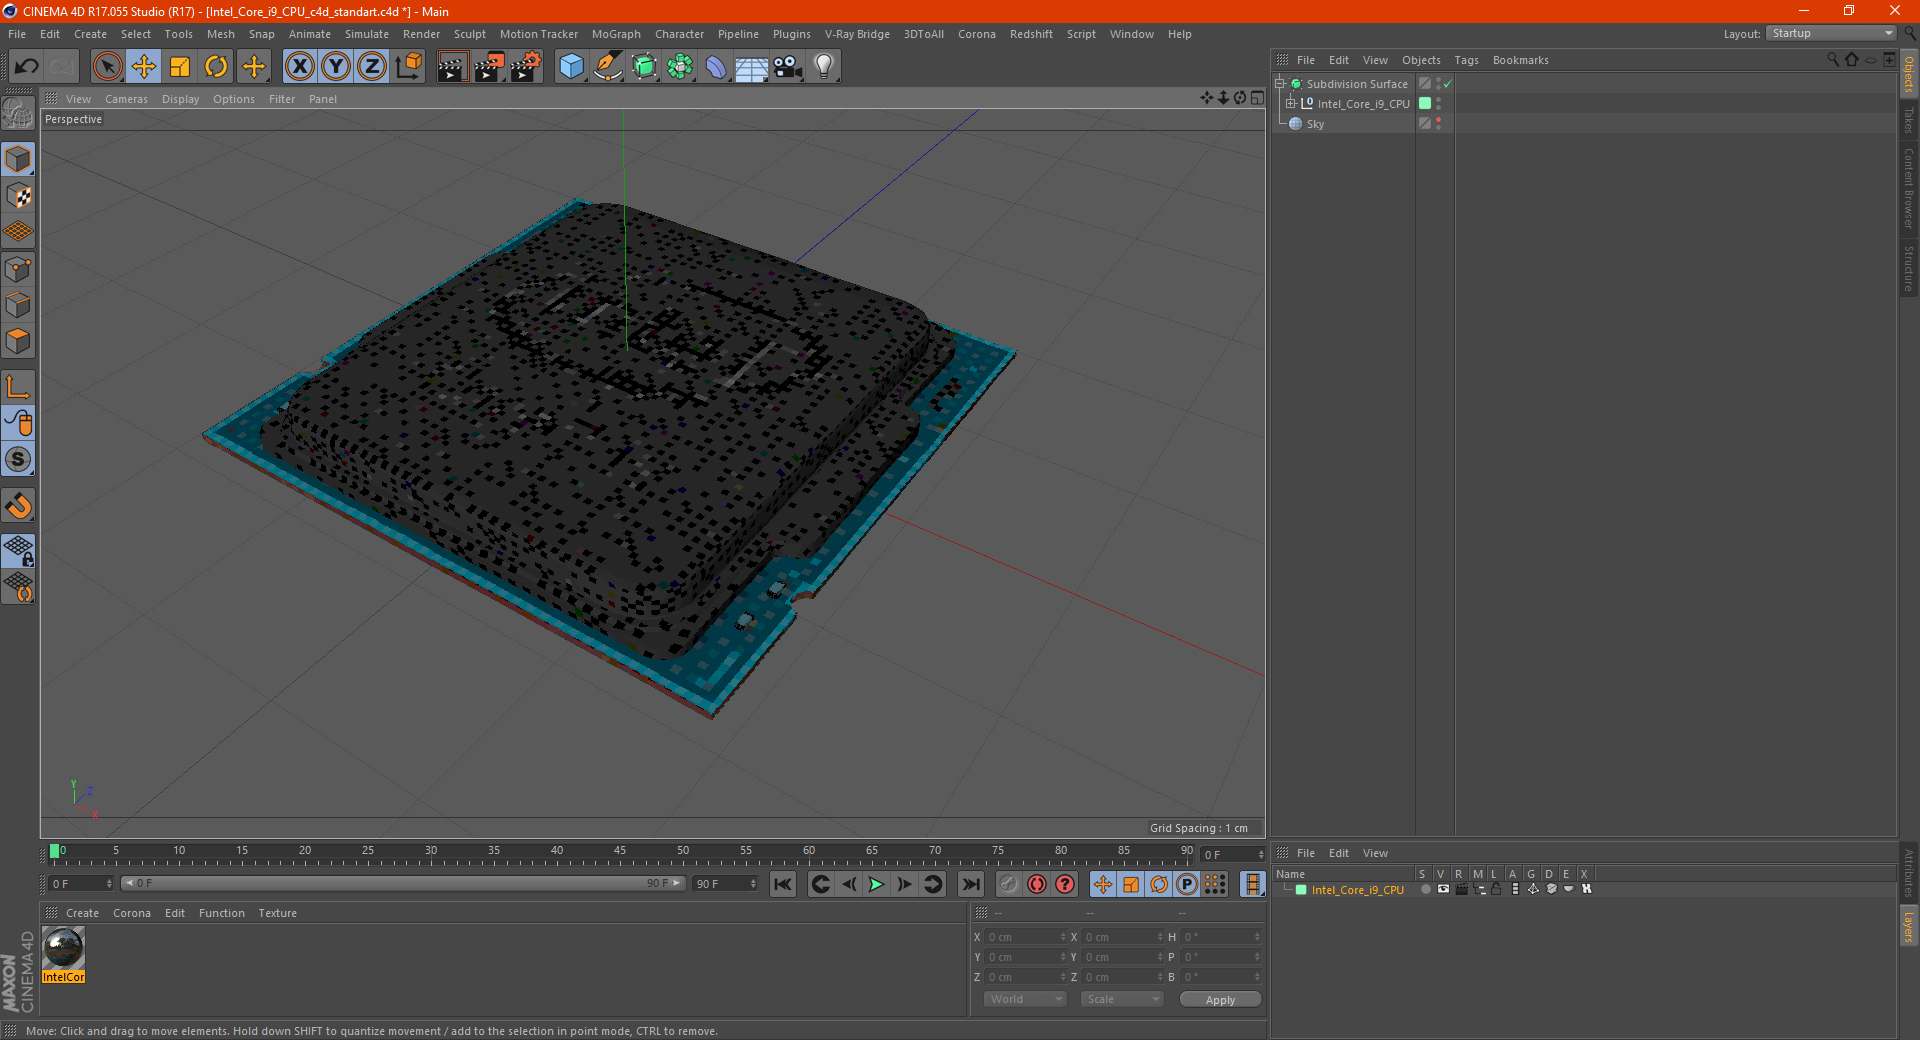Open the spline pen tool
This screenshot has width=1920, height=1040.
pyautogui.click(x=608, y=67)
